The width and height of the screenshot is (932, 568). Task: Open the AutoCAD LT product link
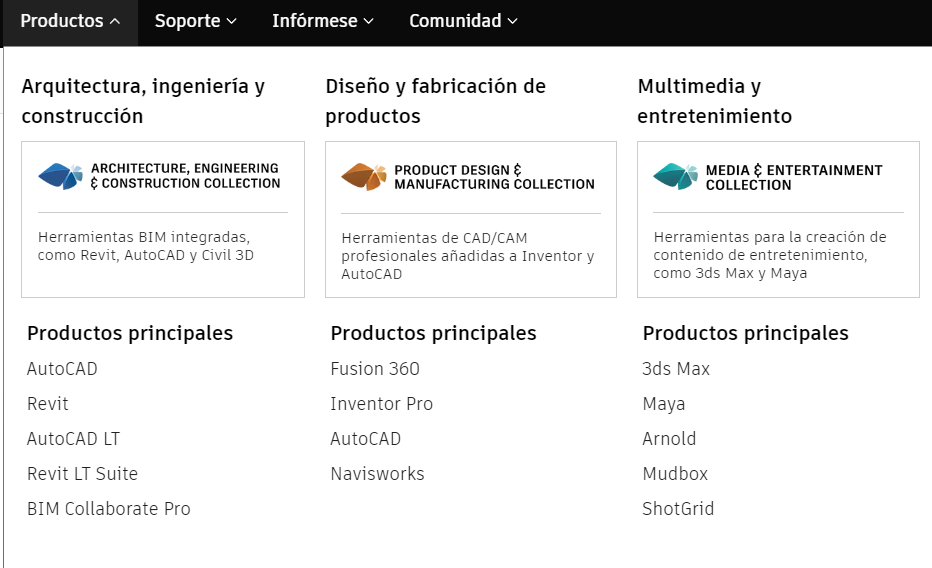[73, 439]
